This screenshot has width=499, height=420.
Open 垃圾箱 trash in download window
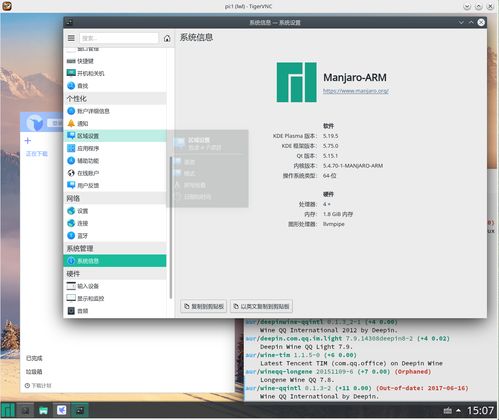click(34, 372)
